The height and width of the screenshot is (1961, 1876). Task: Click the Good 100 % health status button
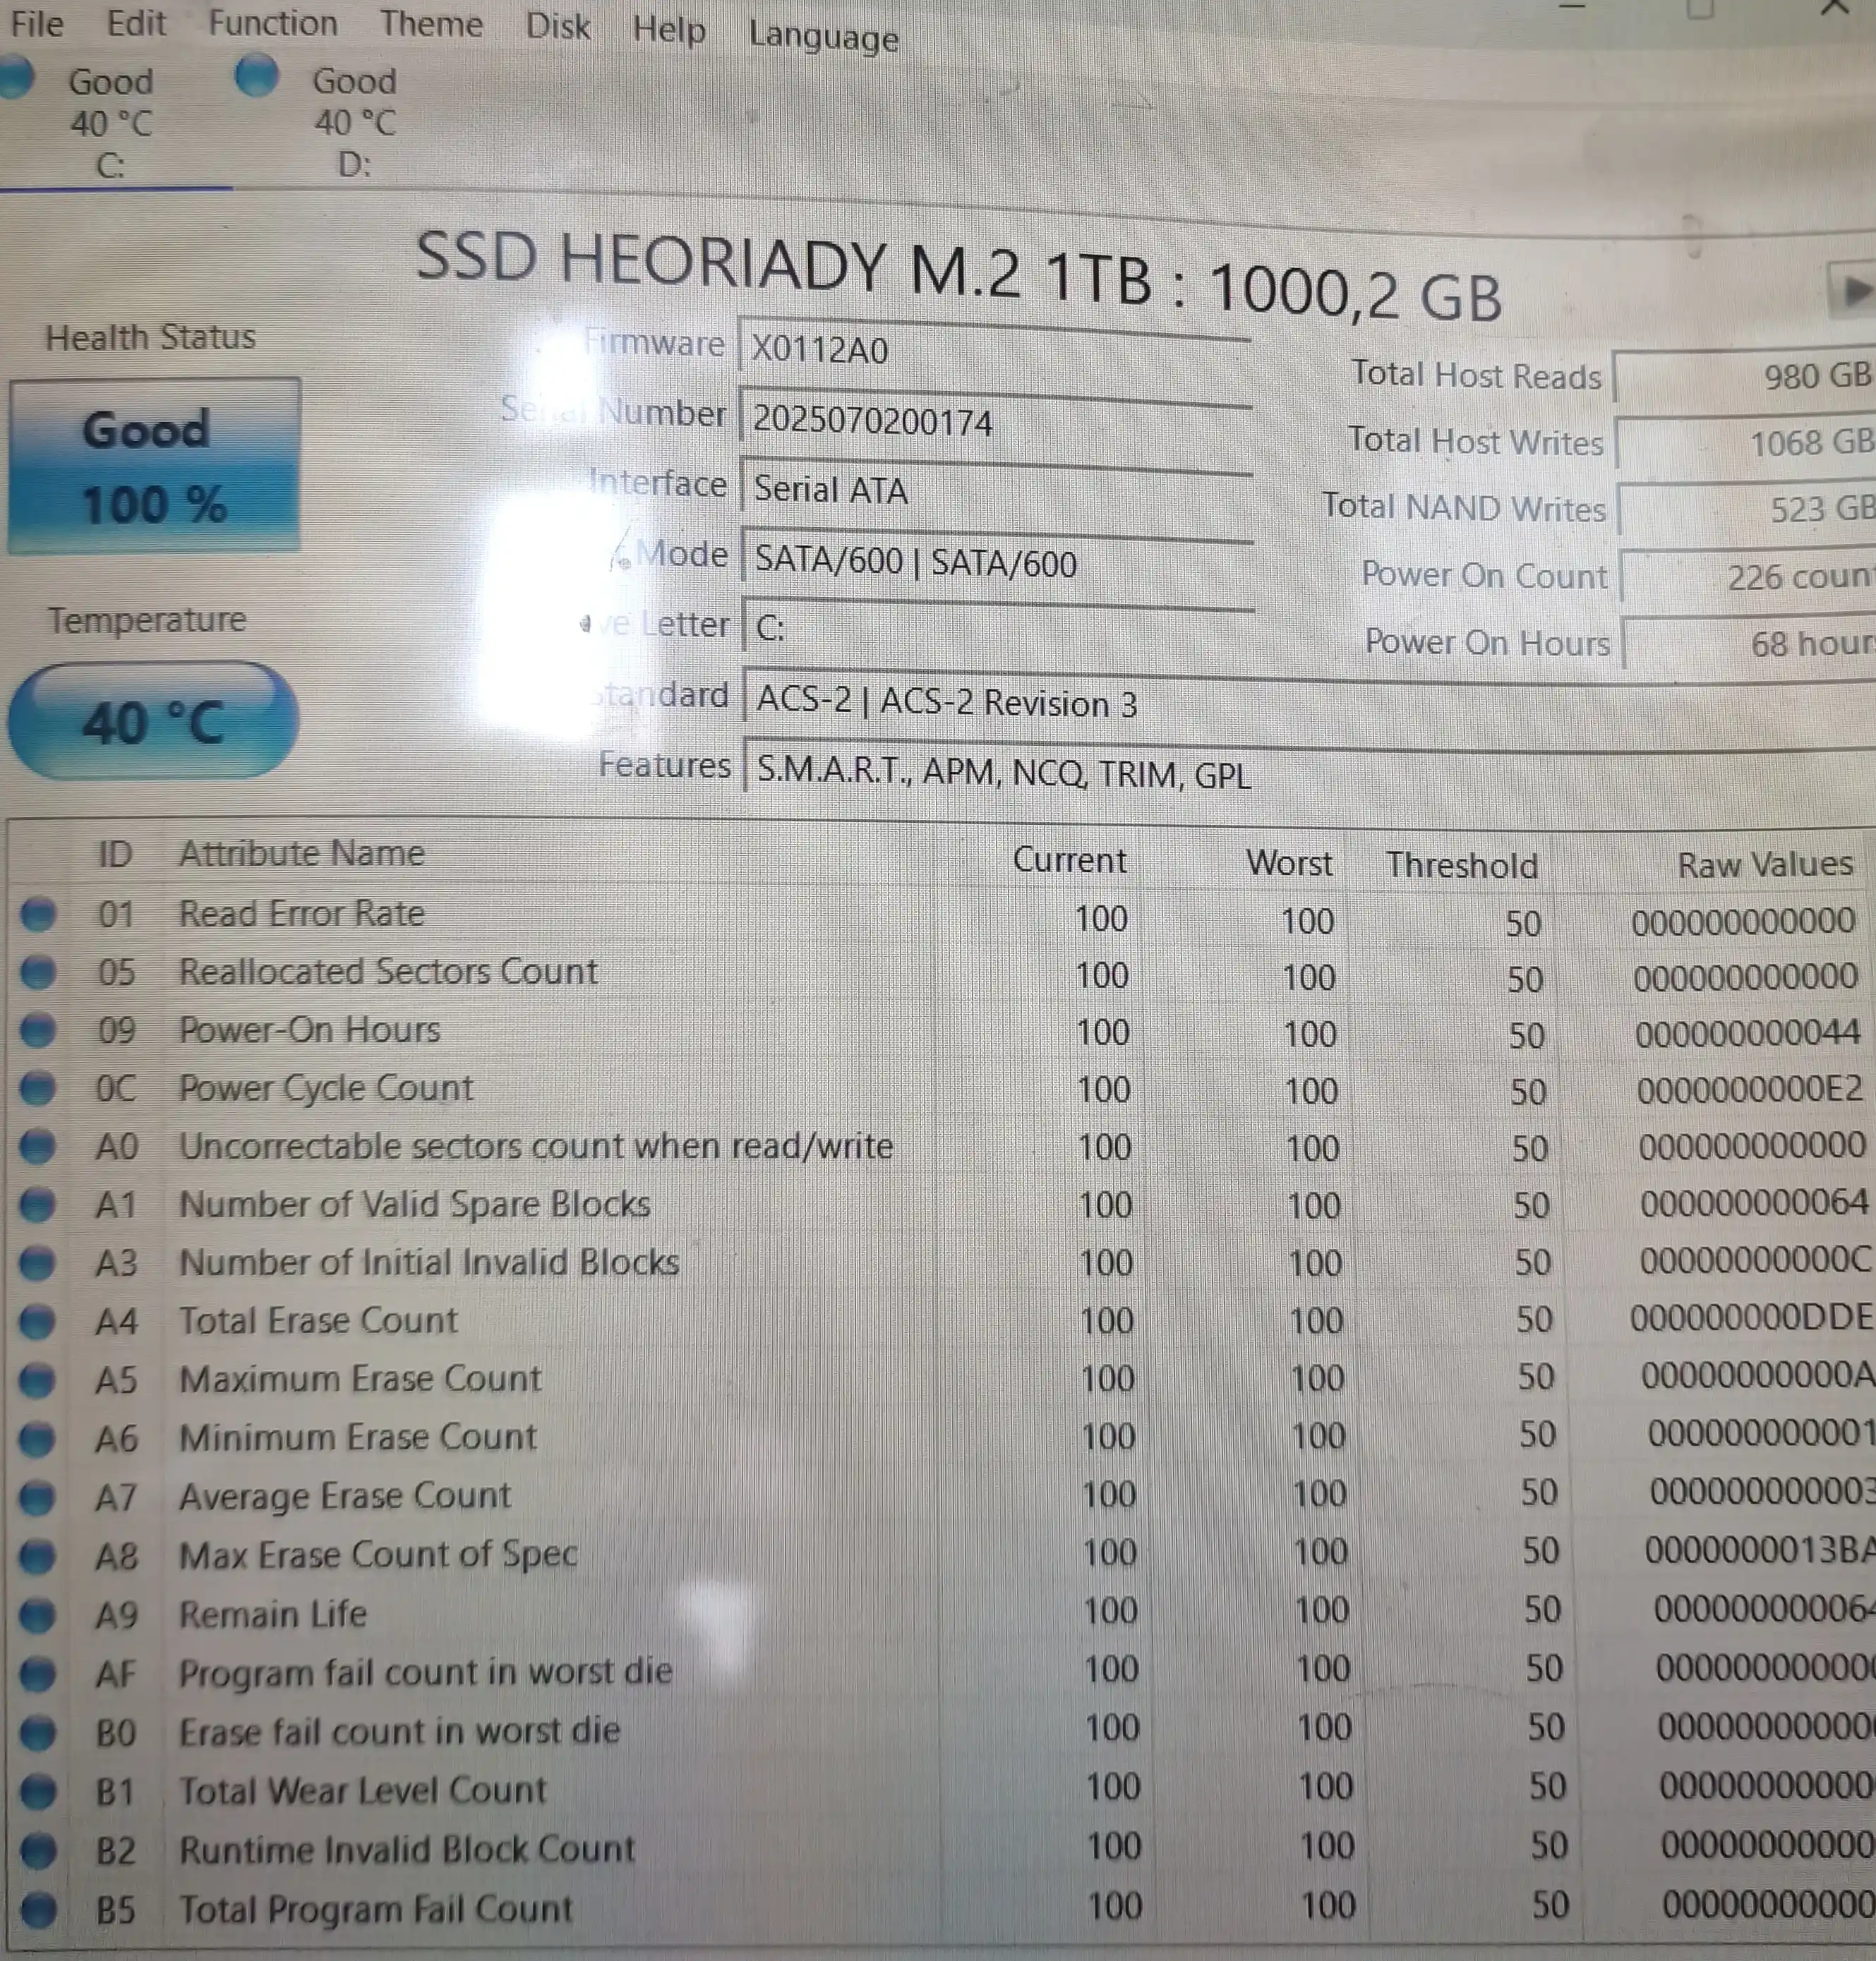click(154, 466)
